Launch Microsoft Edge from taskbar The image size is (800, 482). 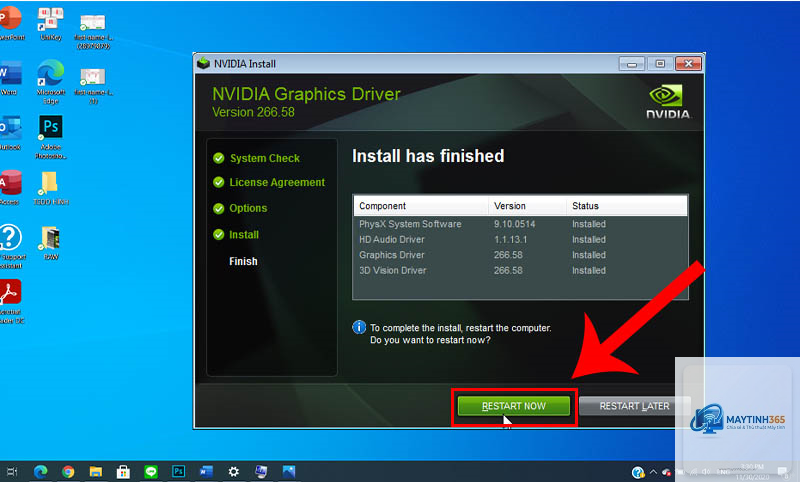[41, 472]
